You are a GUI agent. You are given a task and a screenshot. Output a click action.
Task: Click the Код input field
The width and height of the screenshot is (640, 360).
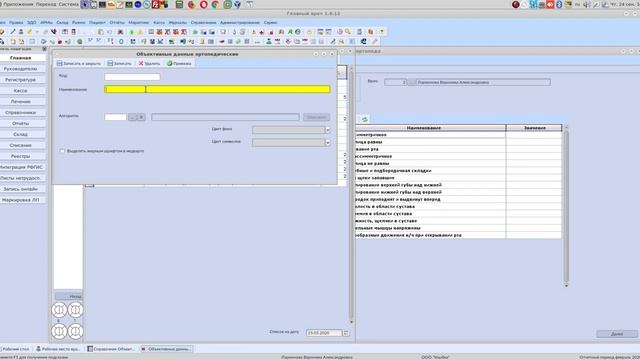[x=132, y=77]
